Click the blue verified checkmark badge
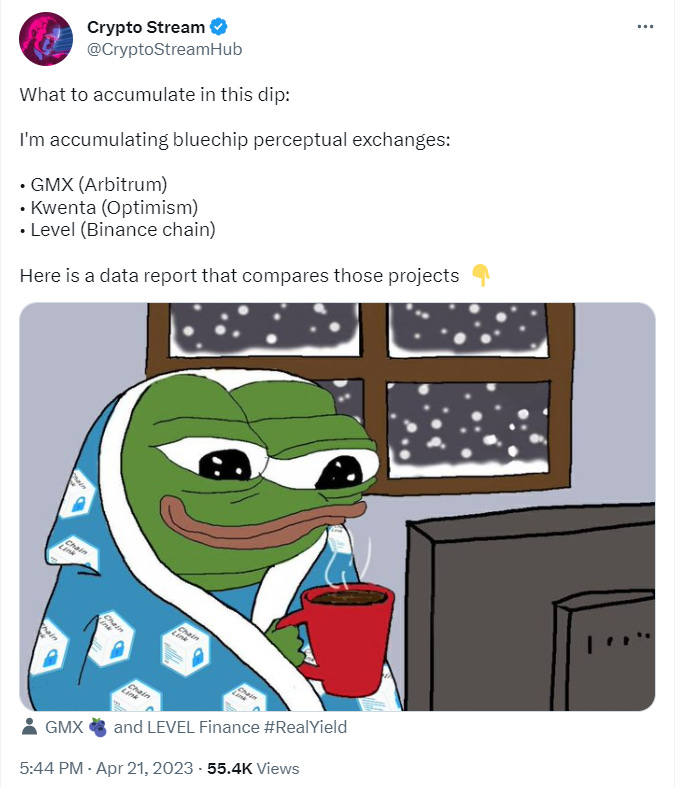This screenshot has height=787, width=685. click(x=218, y=27)
